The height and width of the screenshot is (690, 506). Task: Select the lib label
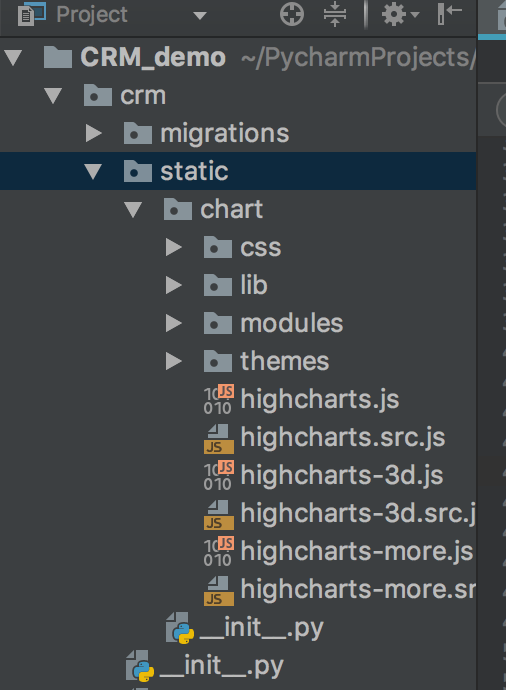(x=254, y=285)
